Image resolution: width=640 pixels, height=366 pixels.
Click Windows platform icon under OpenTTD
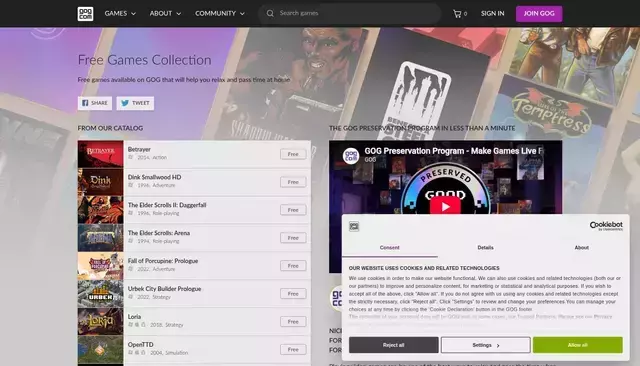coord(131,352)
